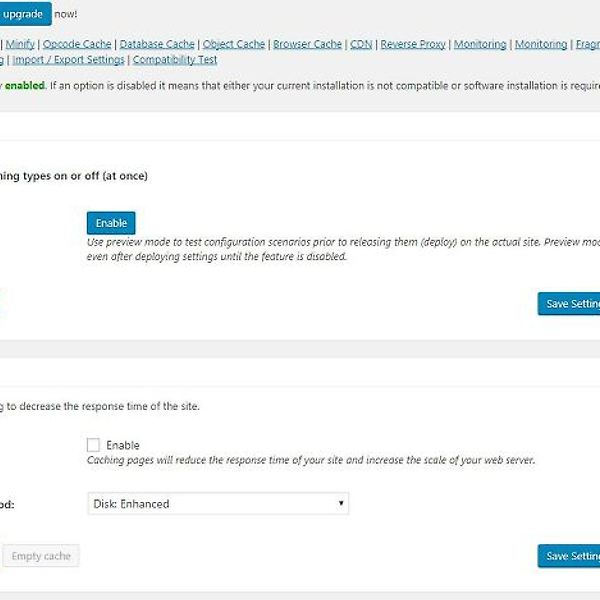The height and width of the screenshot is (600, 600).
Task: Click the dropdown arrow beside Disk: Enhanced
Action: (x=341, y=504)
